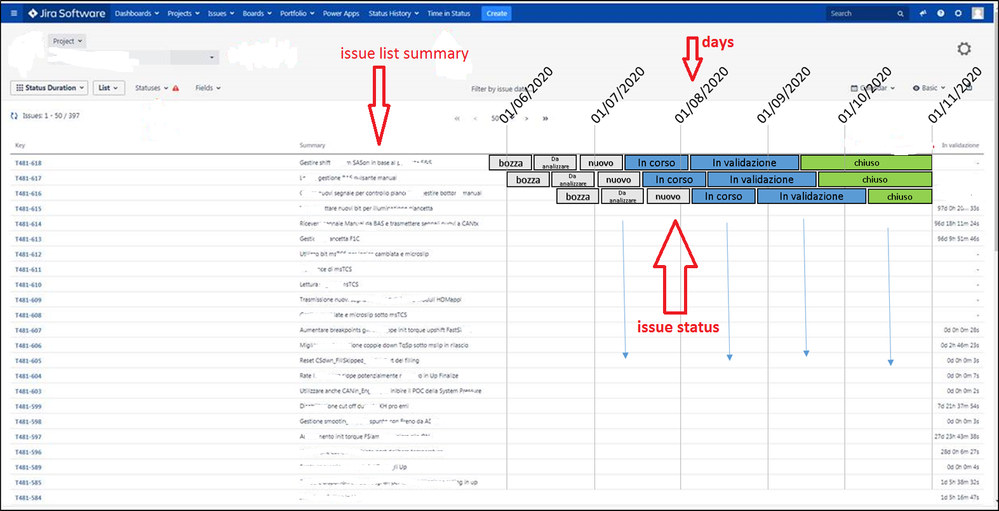
Task: Open the help question mark icon
Action: tap(940, 13)
